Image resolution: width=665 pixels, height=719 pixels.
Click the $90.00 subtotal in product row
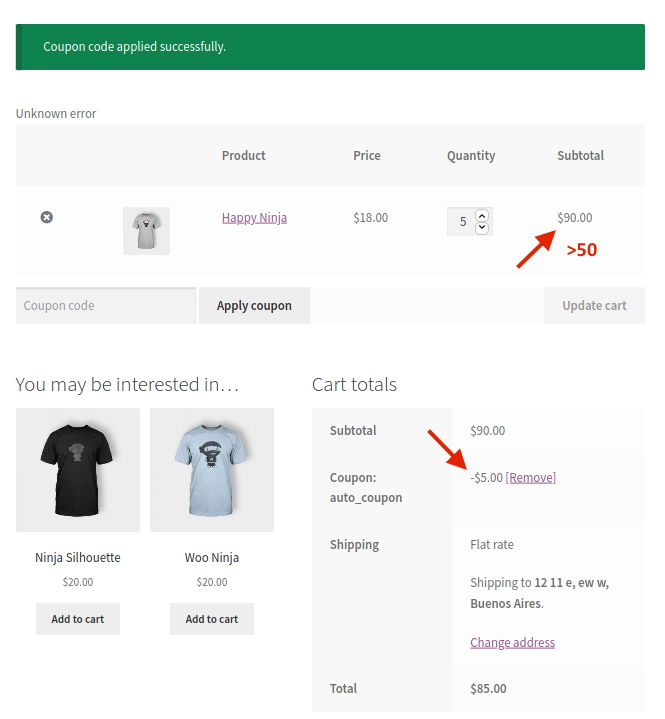coord(575,217)
